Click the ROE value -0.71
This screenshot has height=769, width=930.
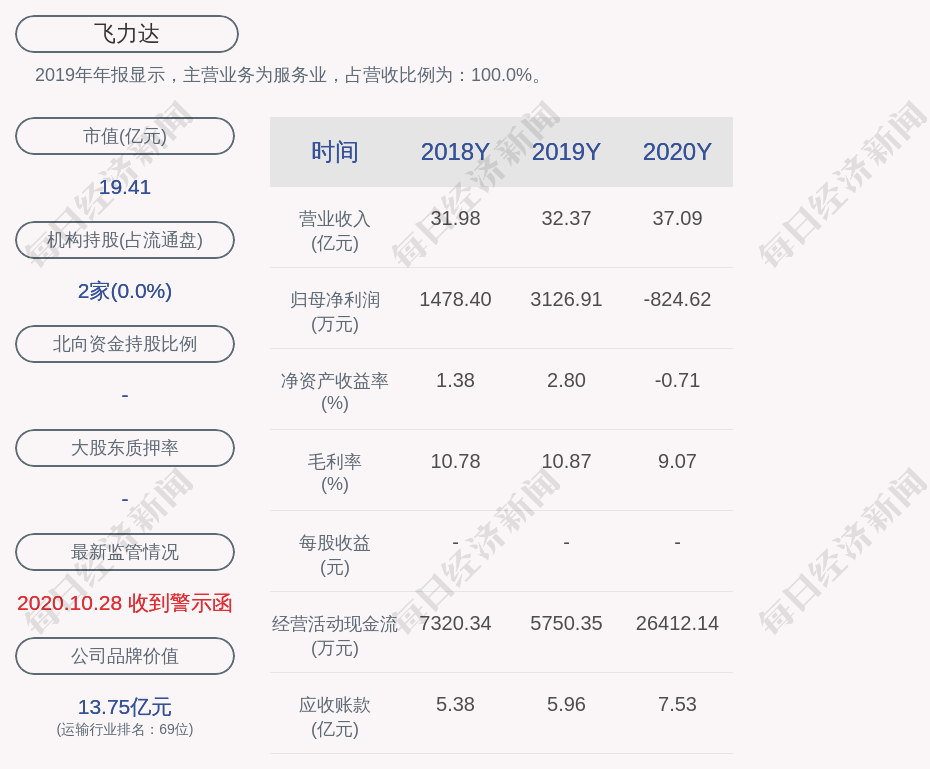677,380
